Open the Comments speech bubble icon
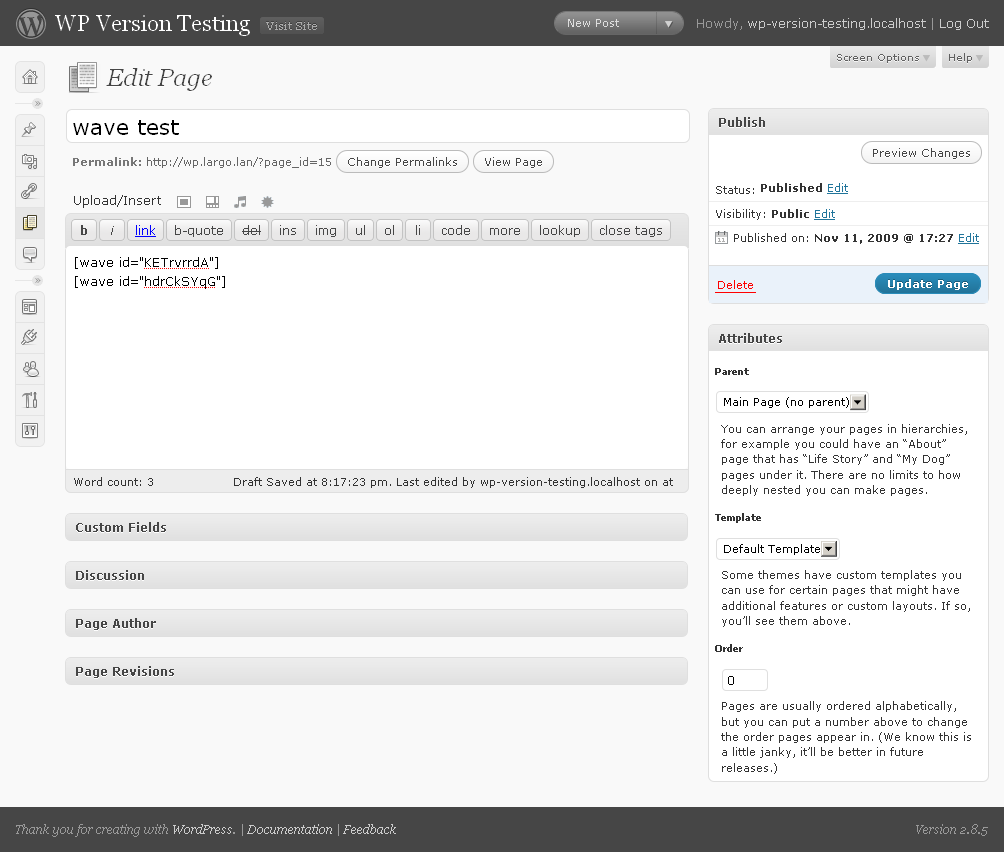 (29, 254)
